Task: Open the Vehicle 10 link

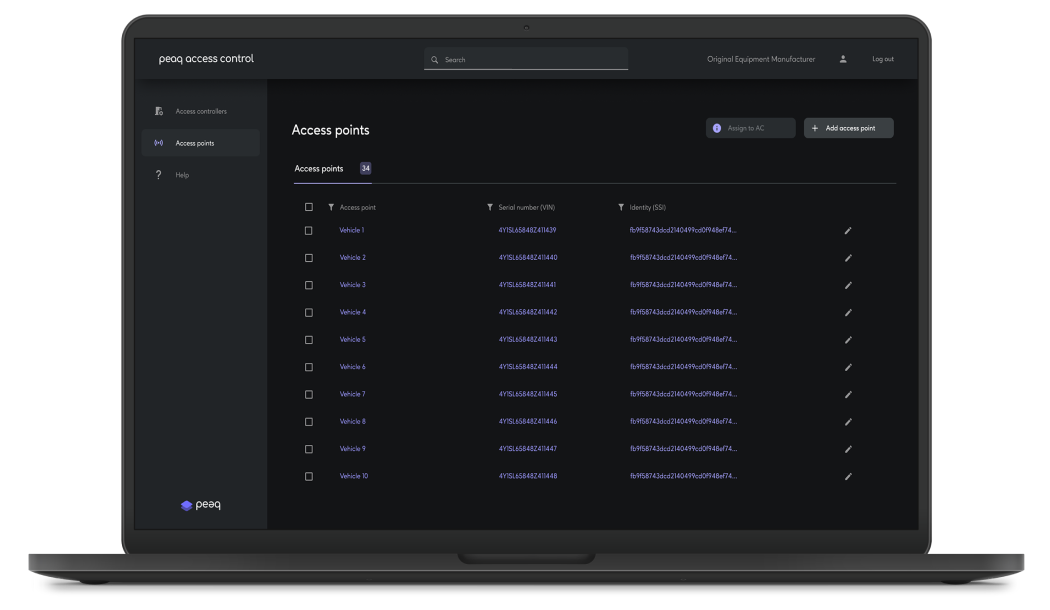Action: (354, 476)
